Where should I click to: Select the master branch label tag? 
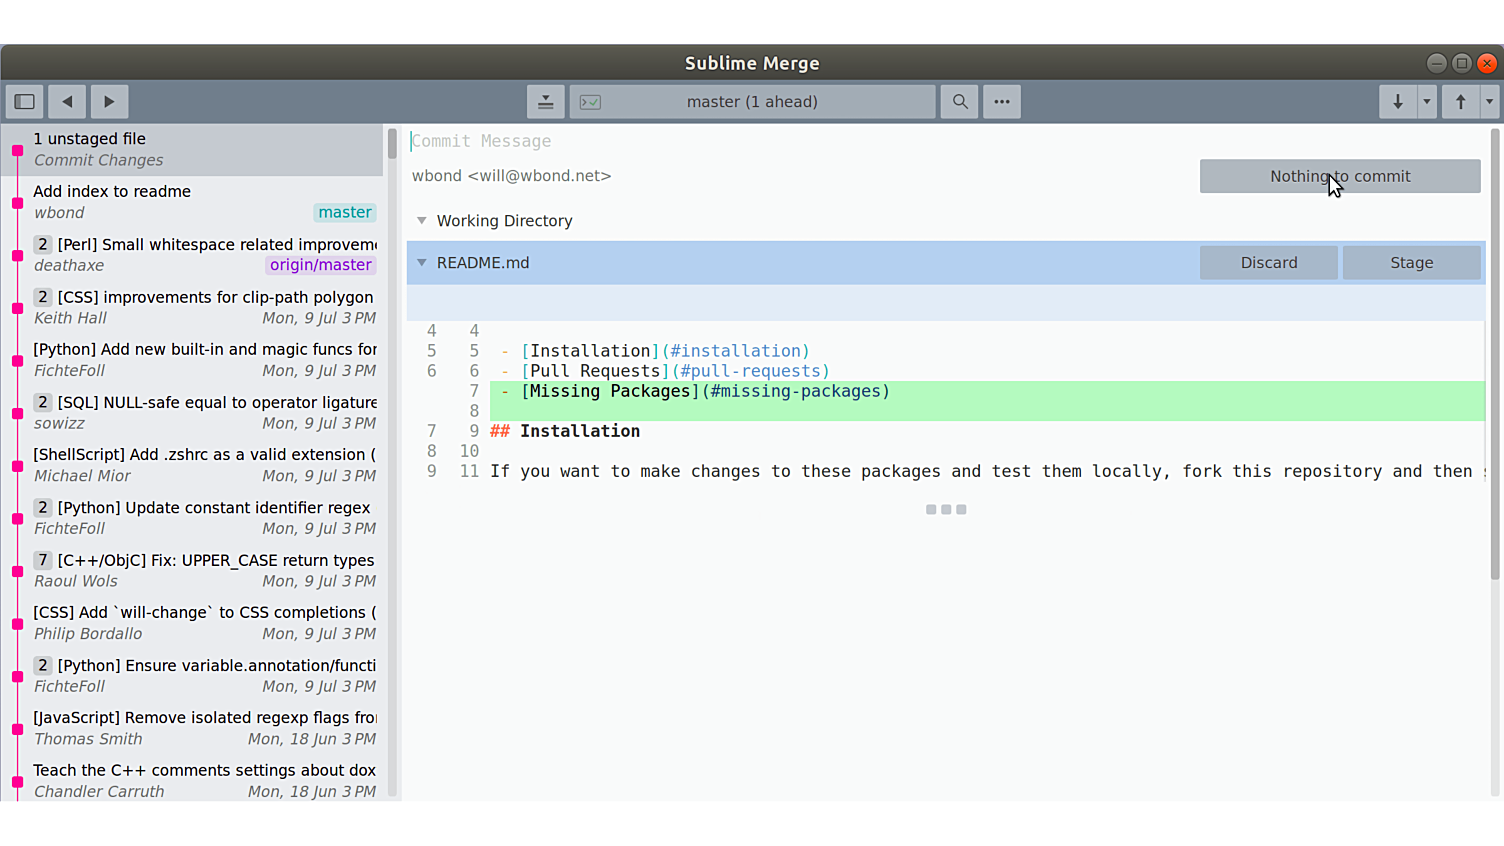[x=344, y=212]
